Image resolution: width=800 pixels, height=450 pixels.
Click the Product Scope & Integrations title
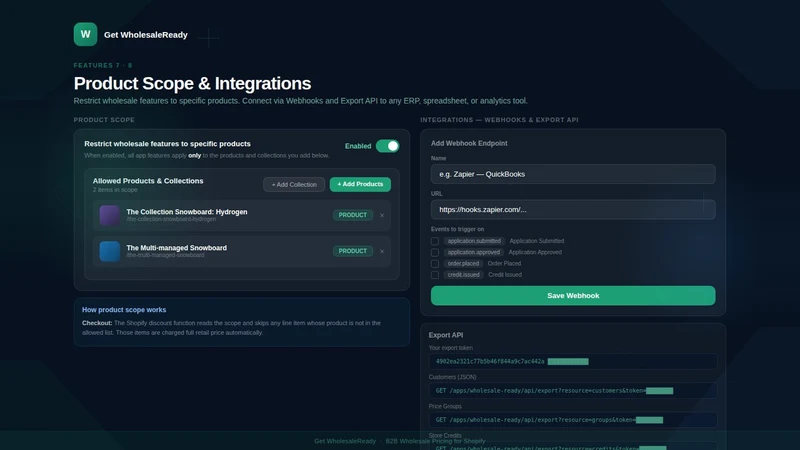(192, 83)
